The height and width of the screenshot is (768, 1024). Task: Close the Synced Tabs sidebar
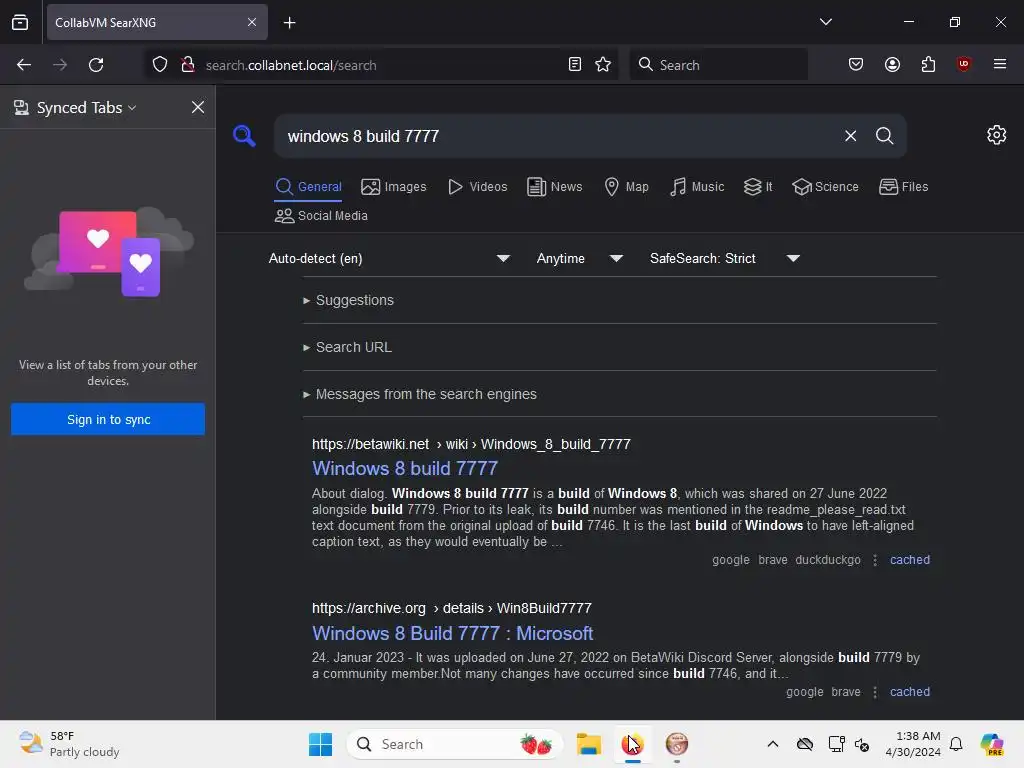(198, 107)
